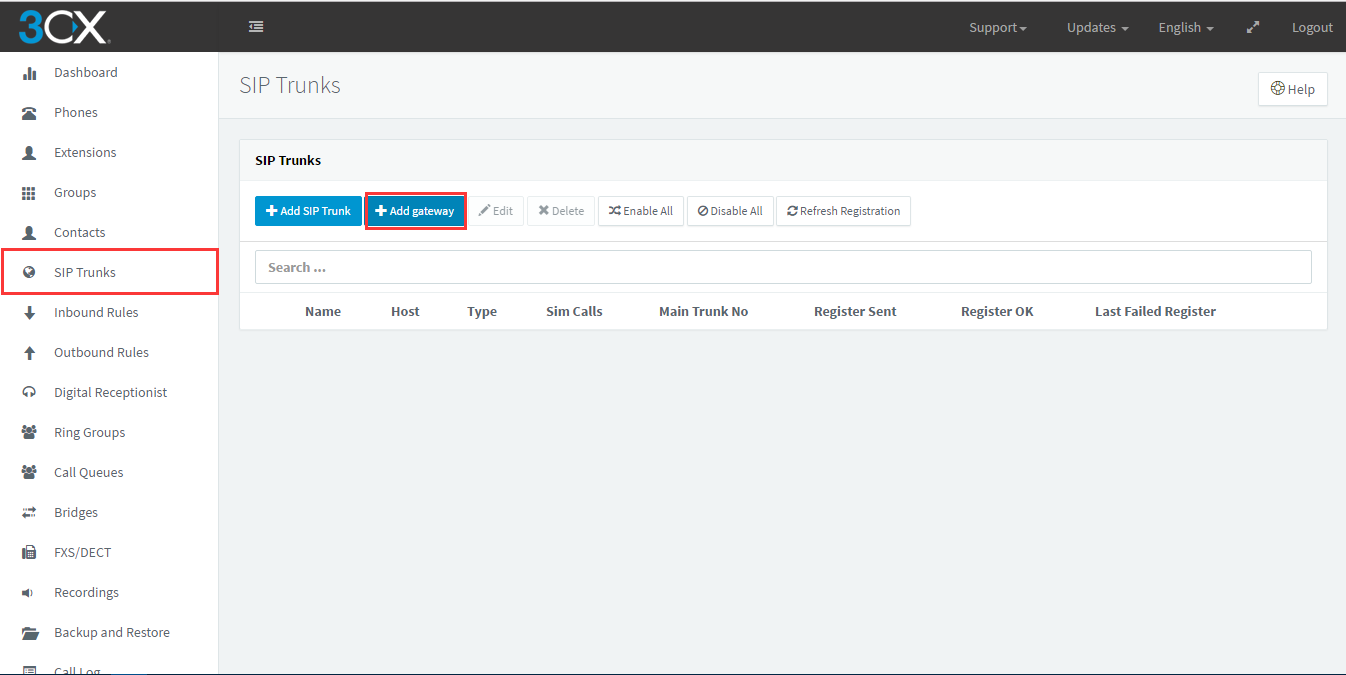Click the Call Queues people icon
Image resolution: width=1346 pixels, height=675 pixels.
[x=29, y=473]
